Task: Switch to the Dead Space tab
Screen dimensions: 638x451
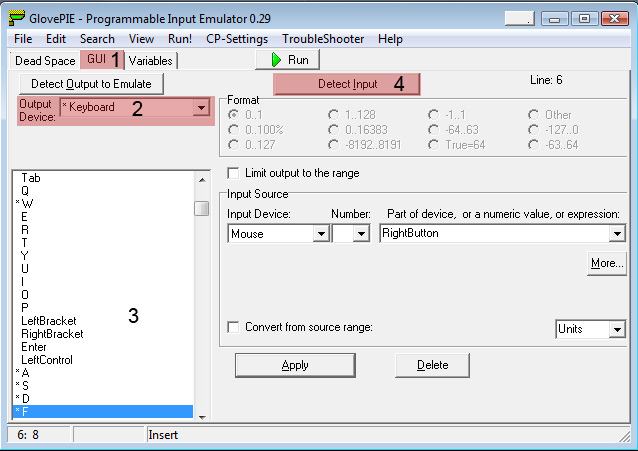Action: [x=45, y=61]
